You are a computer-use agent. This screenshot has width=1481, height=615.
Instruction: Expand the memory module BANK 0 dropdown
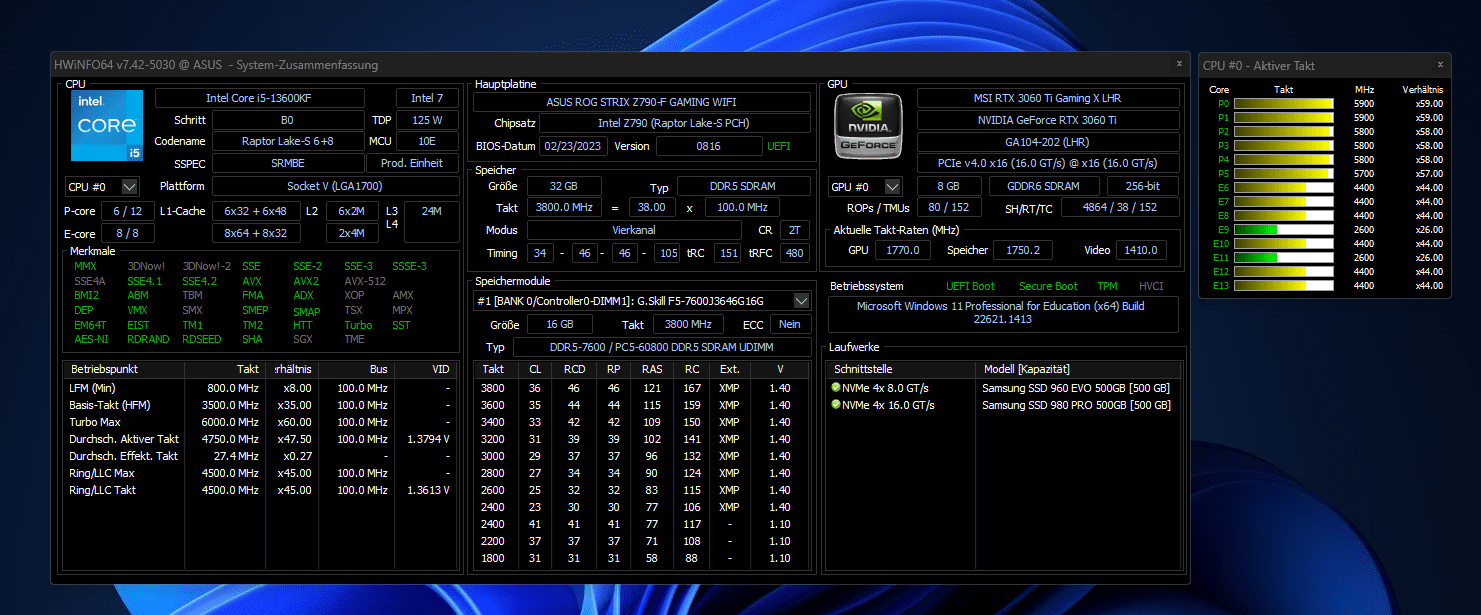(x=801, y=300)
